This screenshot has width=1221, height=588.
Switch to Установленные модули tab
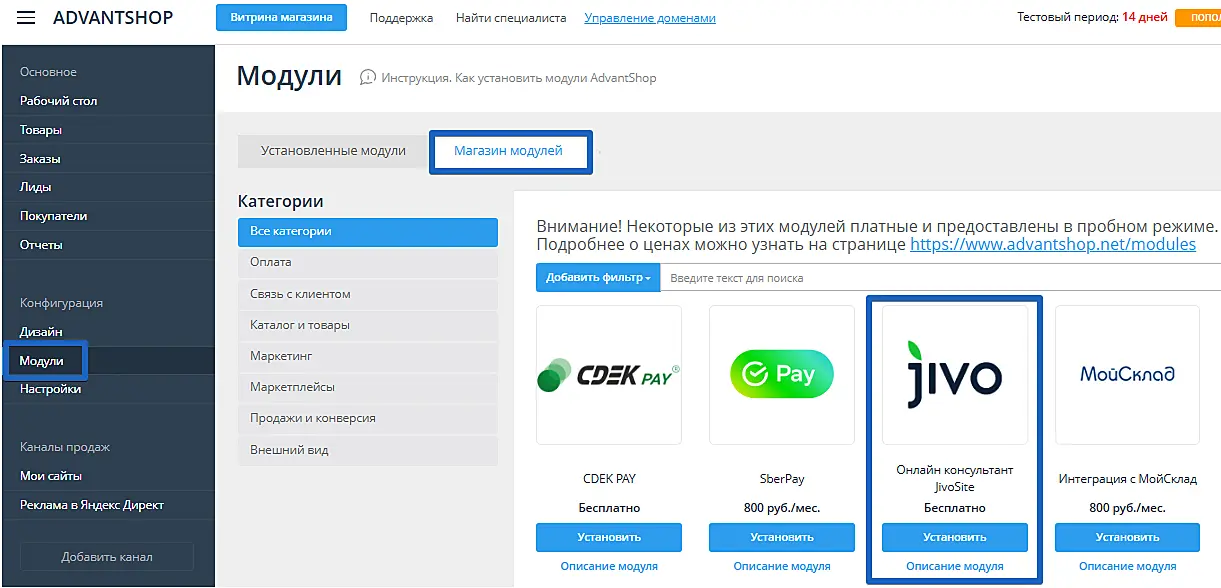(x=333, y=151)
